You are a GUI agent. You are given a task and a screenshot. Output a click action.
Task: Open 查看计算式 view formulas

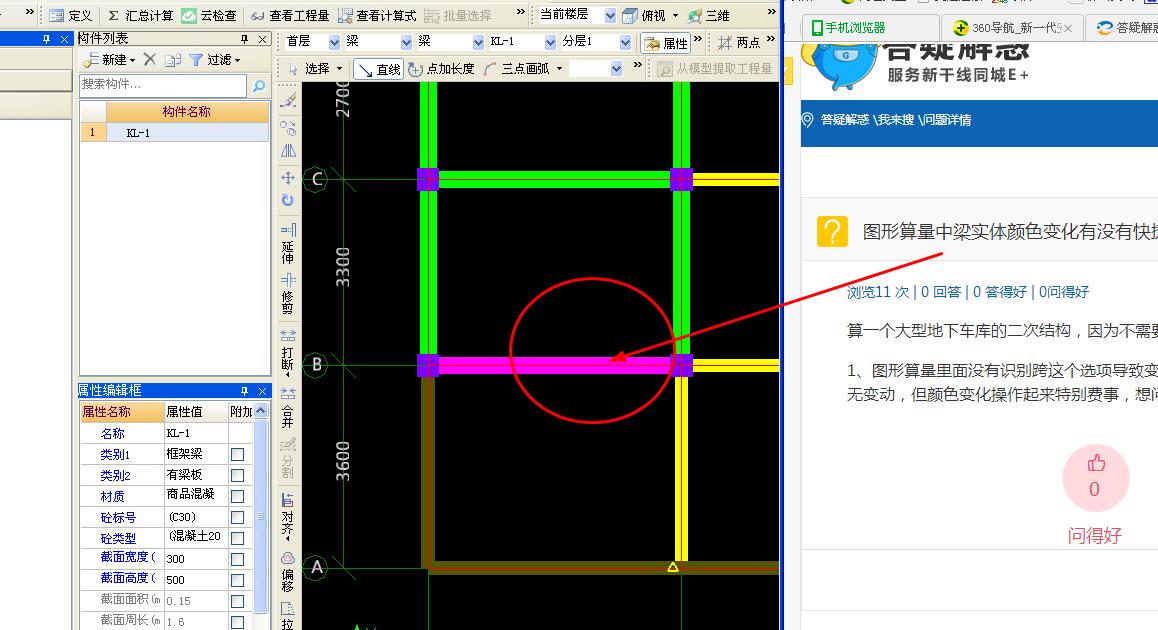coord(377,16)
